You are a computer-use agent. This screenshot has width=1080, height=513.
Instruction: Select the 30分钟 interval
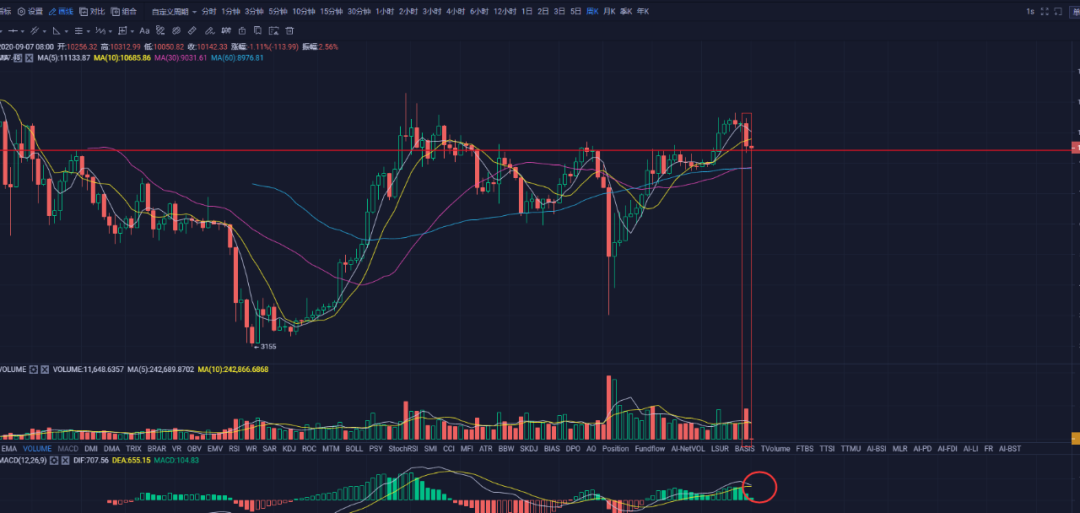tap(359, 11)
